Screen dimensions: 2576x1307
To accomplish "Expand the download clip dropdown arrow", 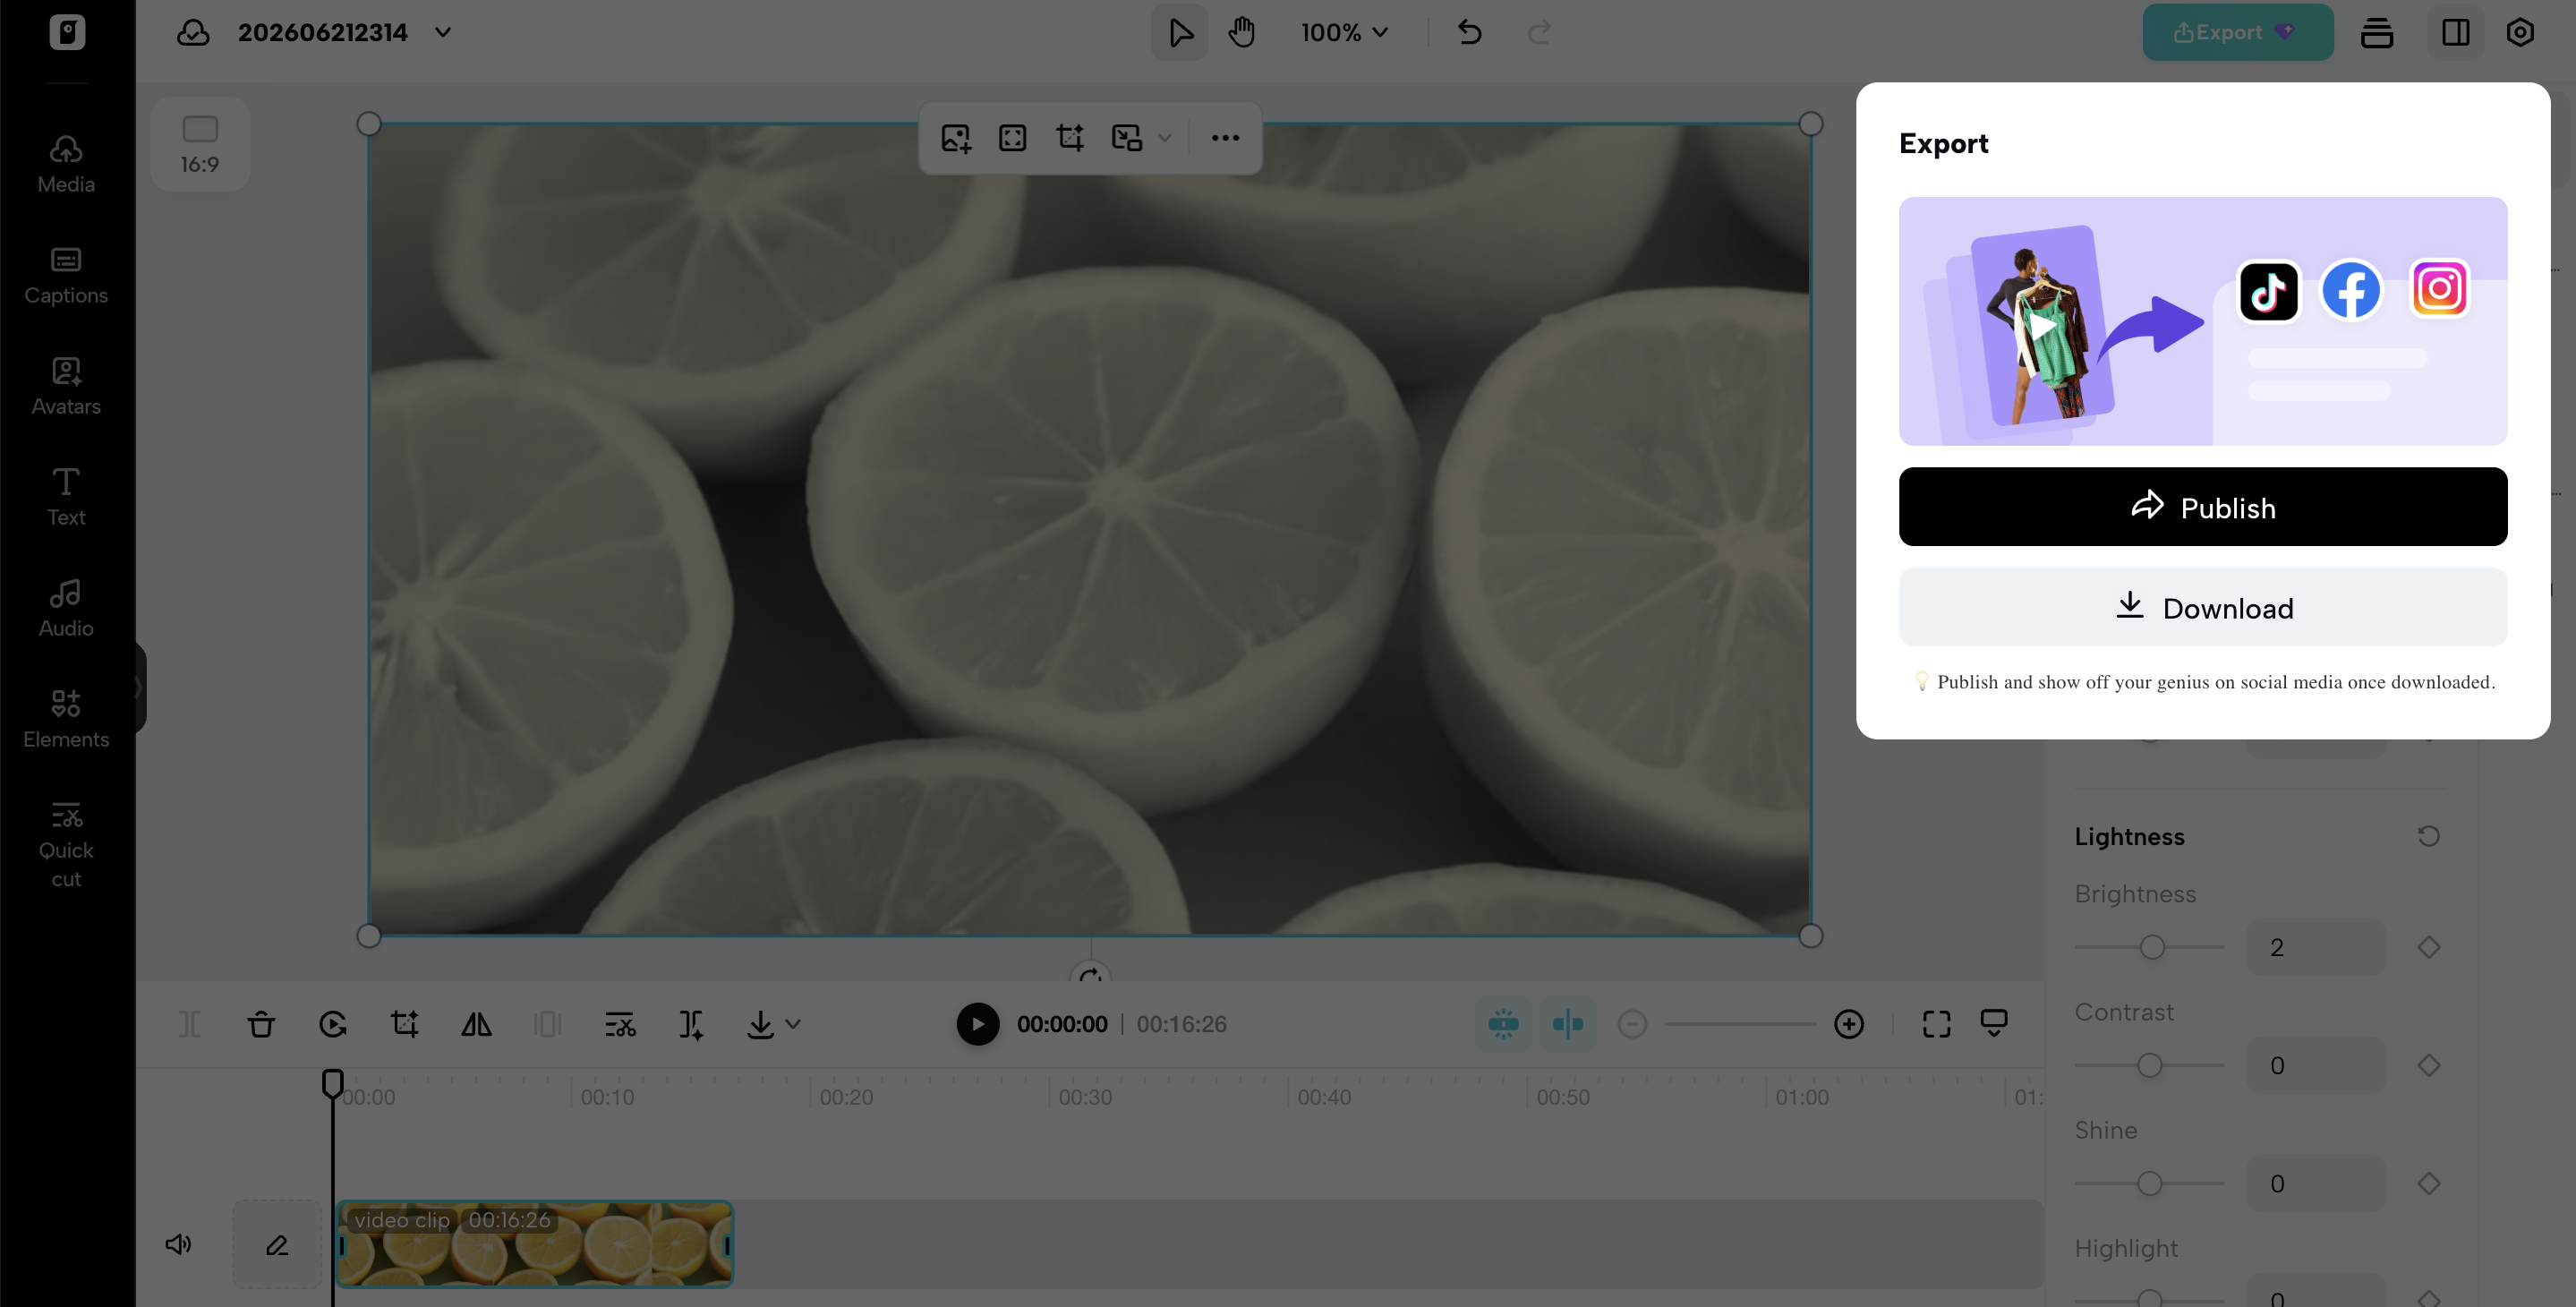I will coord(793,1024).
